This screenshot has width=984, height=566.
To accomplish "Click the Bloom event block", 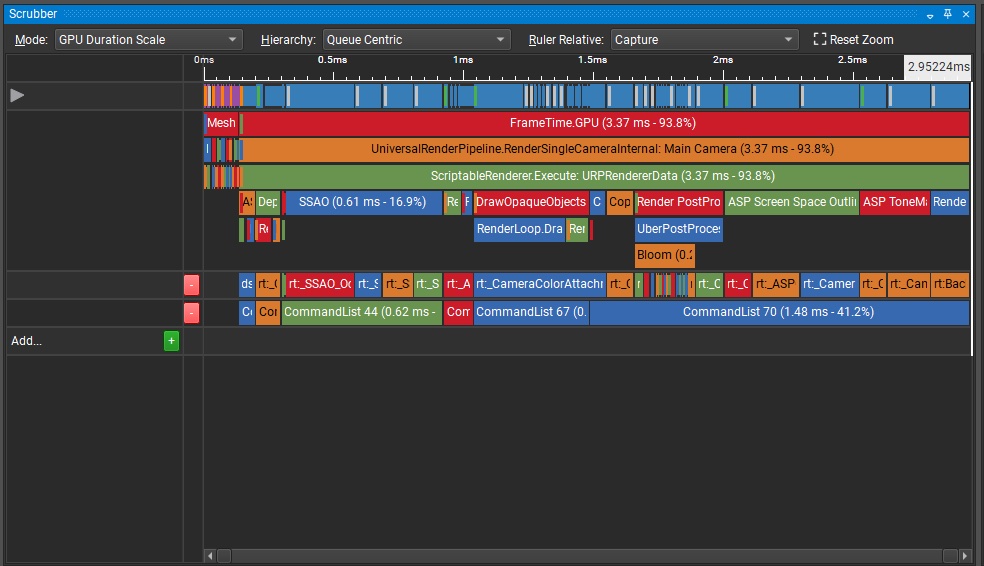I will (664, 255).
